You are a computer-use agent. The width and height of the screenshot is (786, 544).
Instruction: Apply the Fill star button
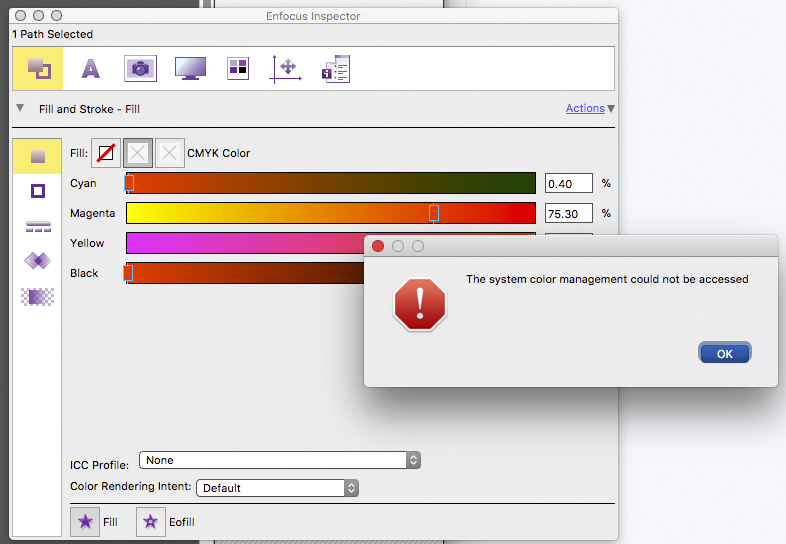coord(85,522)
